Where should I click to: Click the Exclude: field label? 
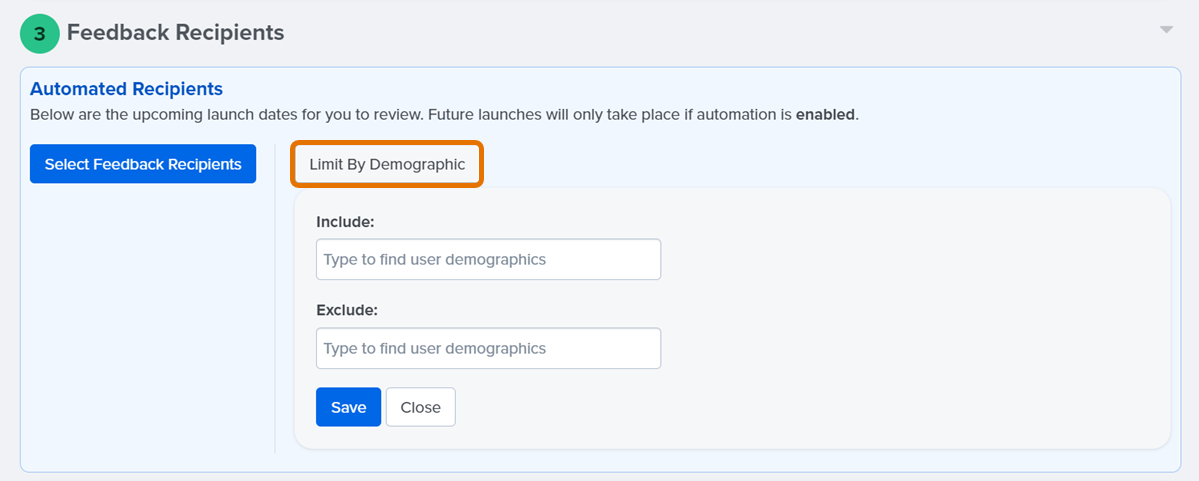pyautogui.click(x=347, y=311)
